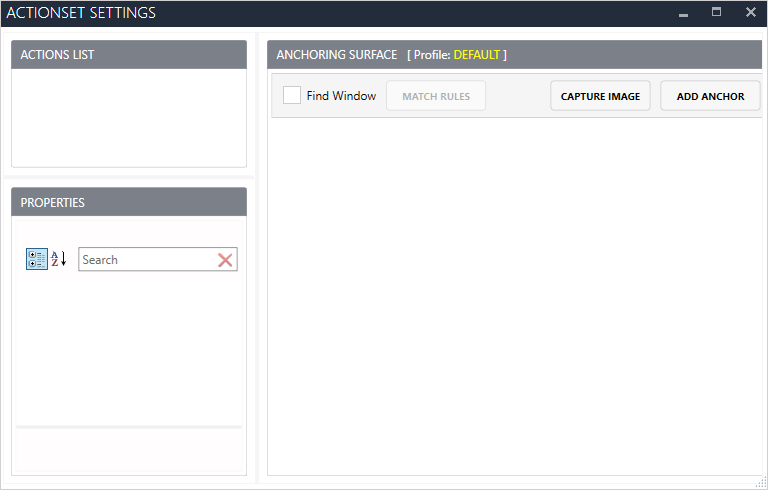Select the PROPERTIES panel header

128,202
